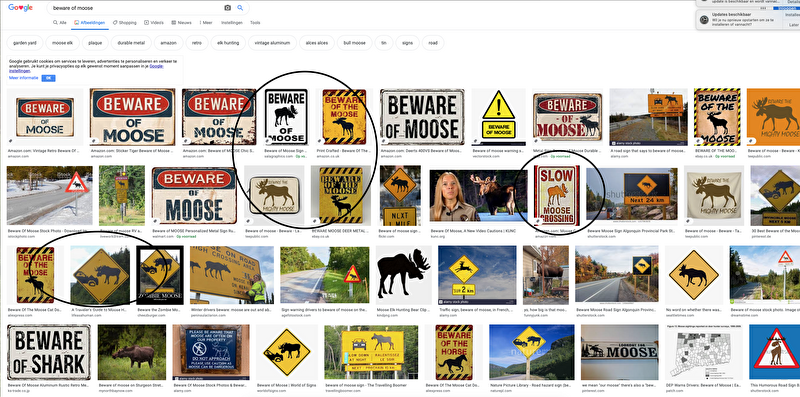The width and height of the screenshot is (800, 397).
Task: Open the Meer informatie link
Action: click(x=23, y=78)
